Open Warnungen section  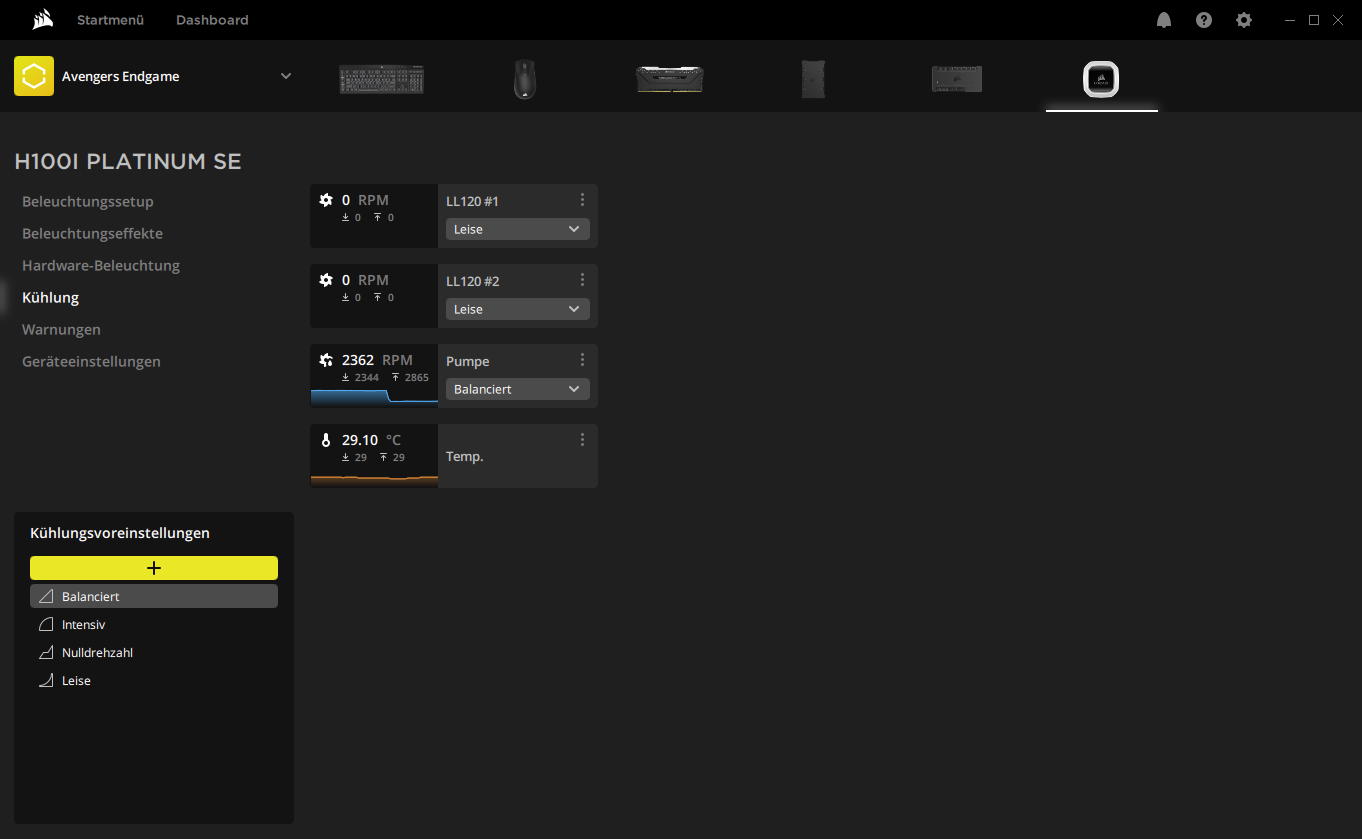point(61,329)
